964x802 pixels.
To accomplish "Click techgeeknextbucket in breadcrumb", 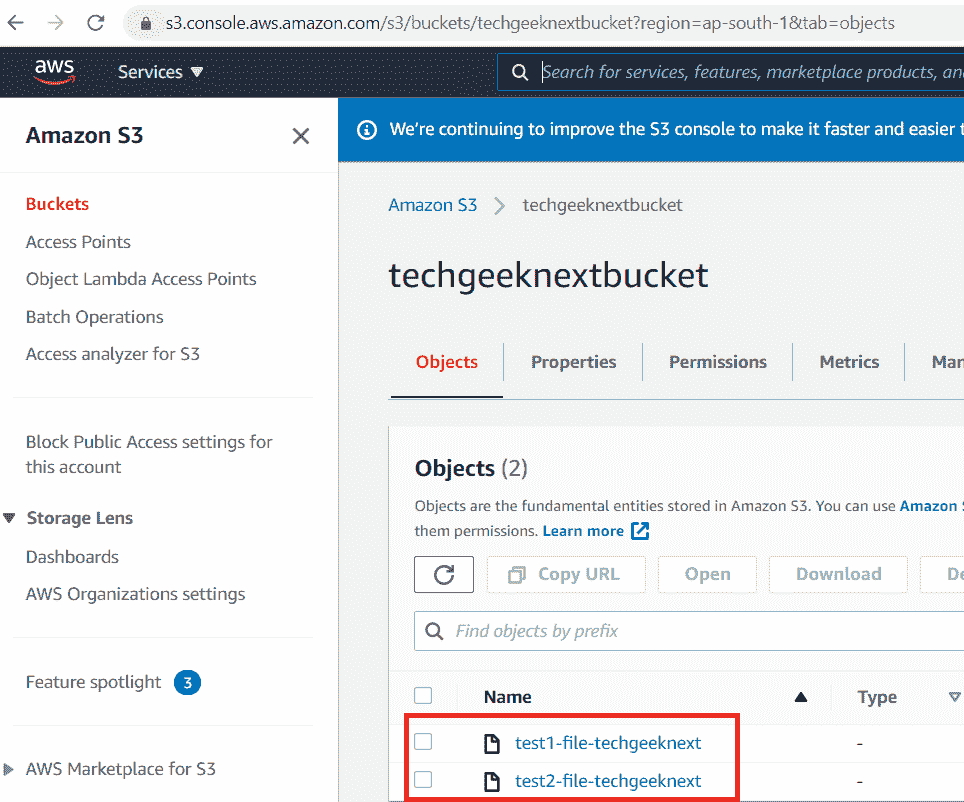I will [x=602, y=205].
